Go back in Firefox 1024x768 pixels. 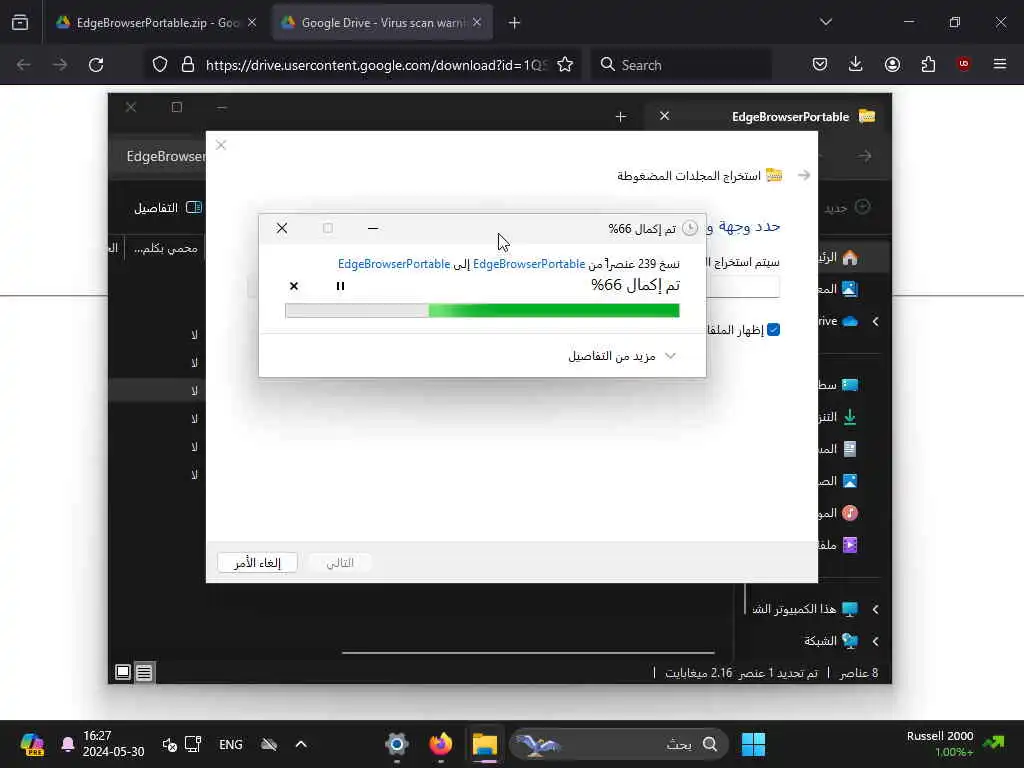click(24, 65)
